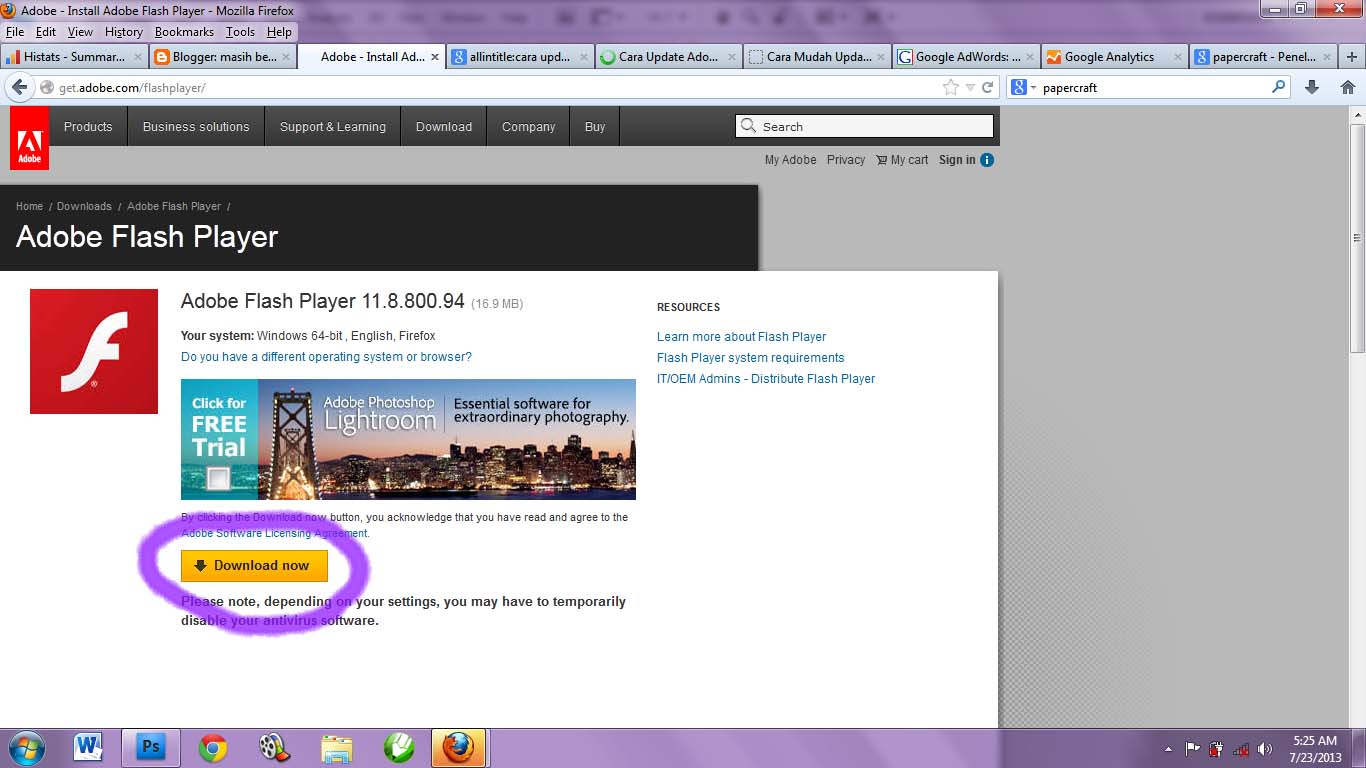
Task: Click the Download now button
Action: pyautogui.click(x=254, y=565)
